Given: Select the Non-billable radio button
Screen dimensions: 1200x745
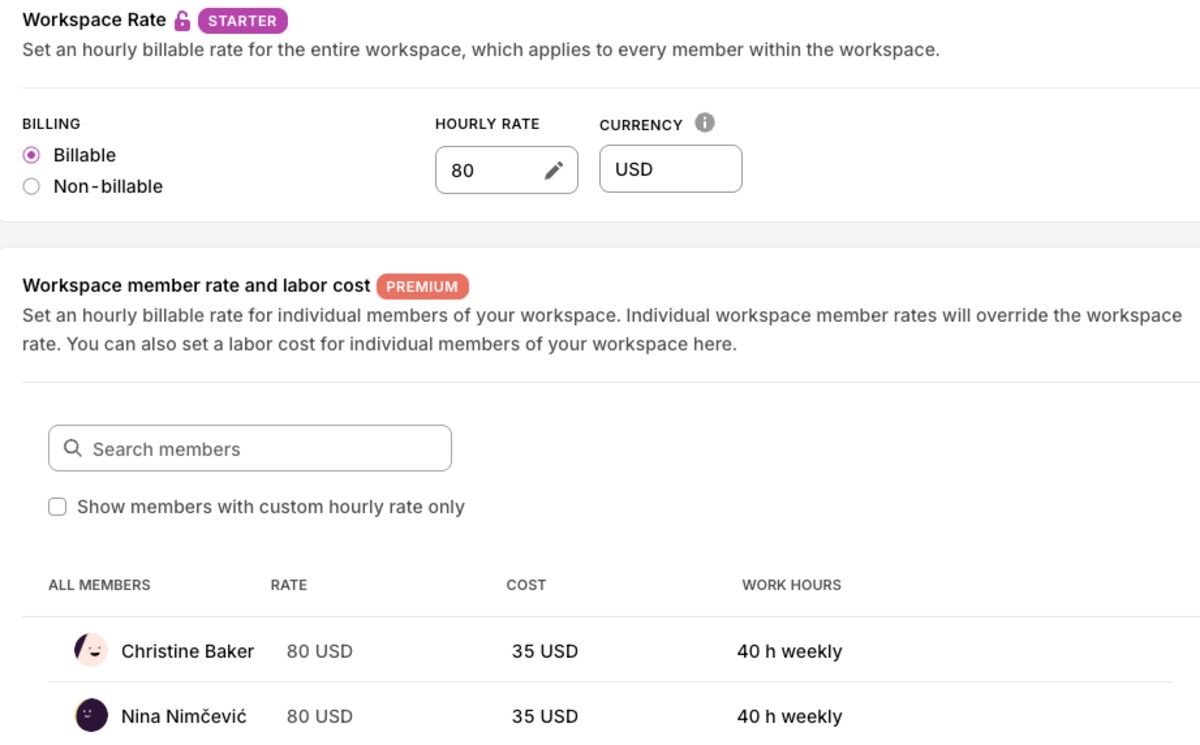Looking at the screenshot, I should (30, 186).
